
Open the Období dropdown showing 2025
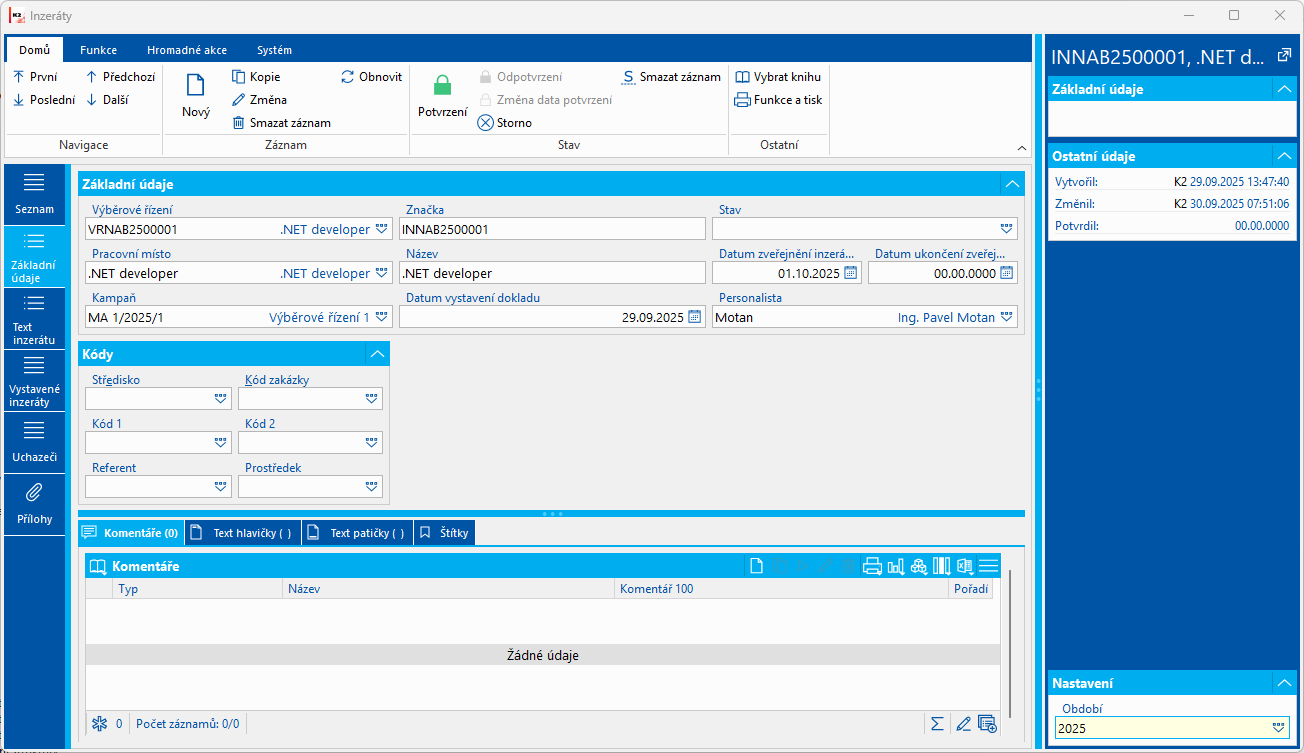point(1278,728)
